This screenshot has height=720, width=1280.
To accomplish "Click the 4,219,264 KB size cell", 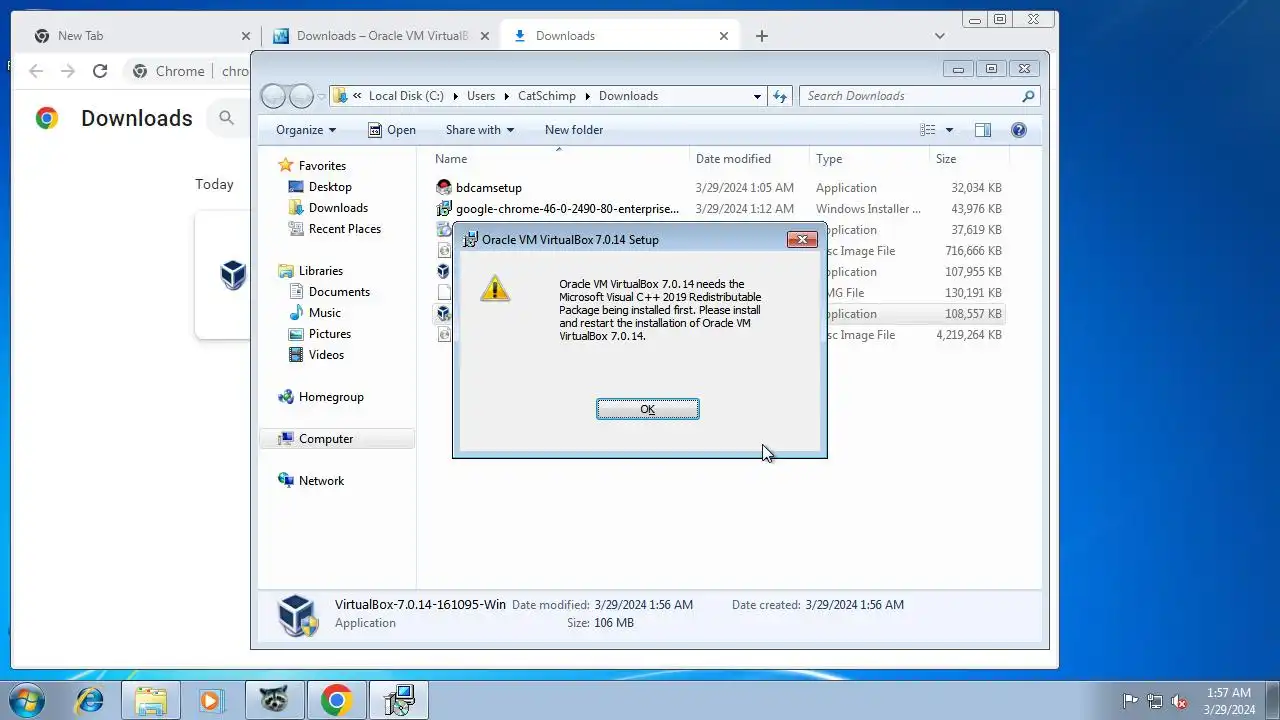I will [969, 335].
